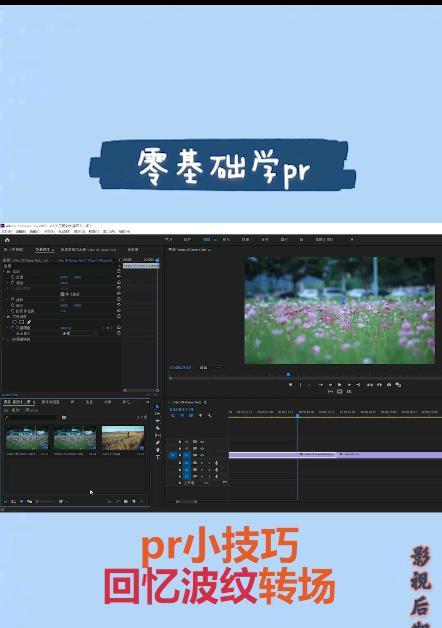Select the Pen tool in the tools panel
Image resolution: width=442 pixels, height=628 pixels.
pos(157,443)
